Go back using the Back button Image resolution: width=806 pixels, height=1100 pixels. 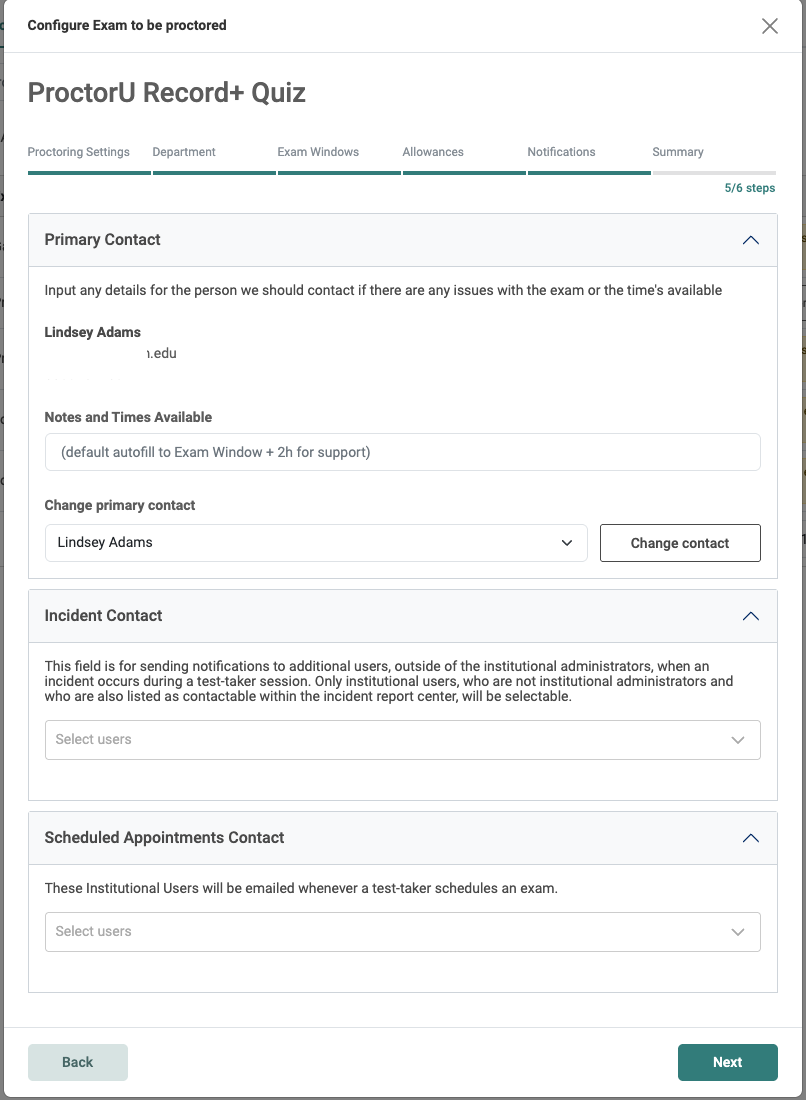77,1062
